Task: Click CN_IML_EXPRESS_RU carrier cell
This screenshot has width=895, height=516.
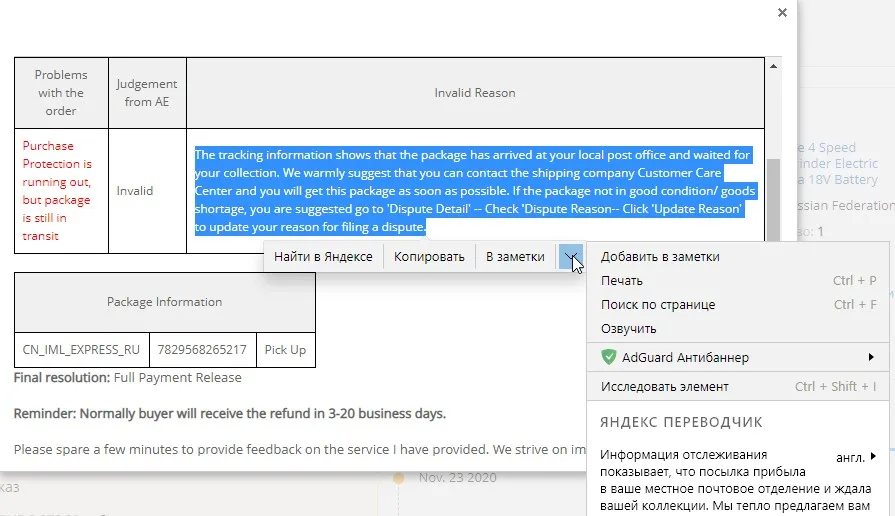Action: (x=81, y=350)
